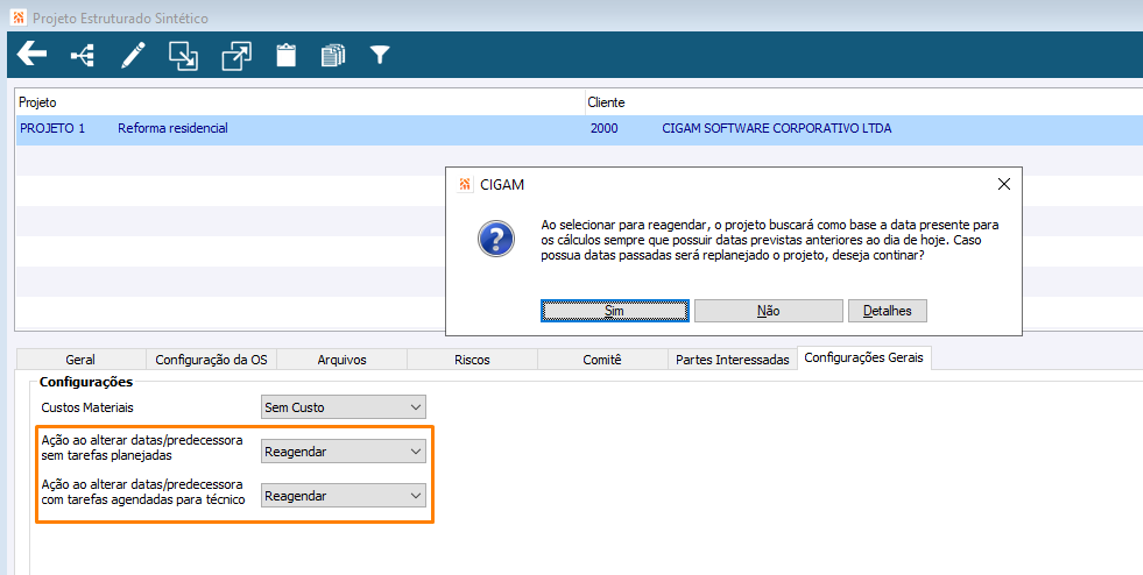The height and width of the screenshot is (575, 1143).
Task: Switch to the Arquivos tab
Action: 342,359
